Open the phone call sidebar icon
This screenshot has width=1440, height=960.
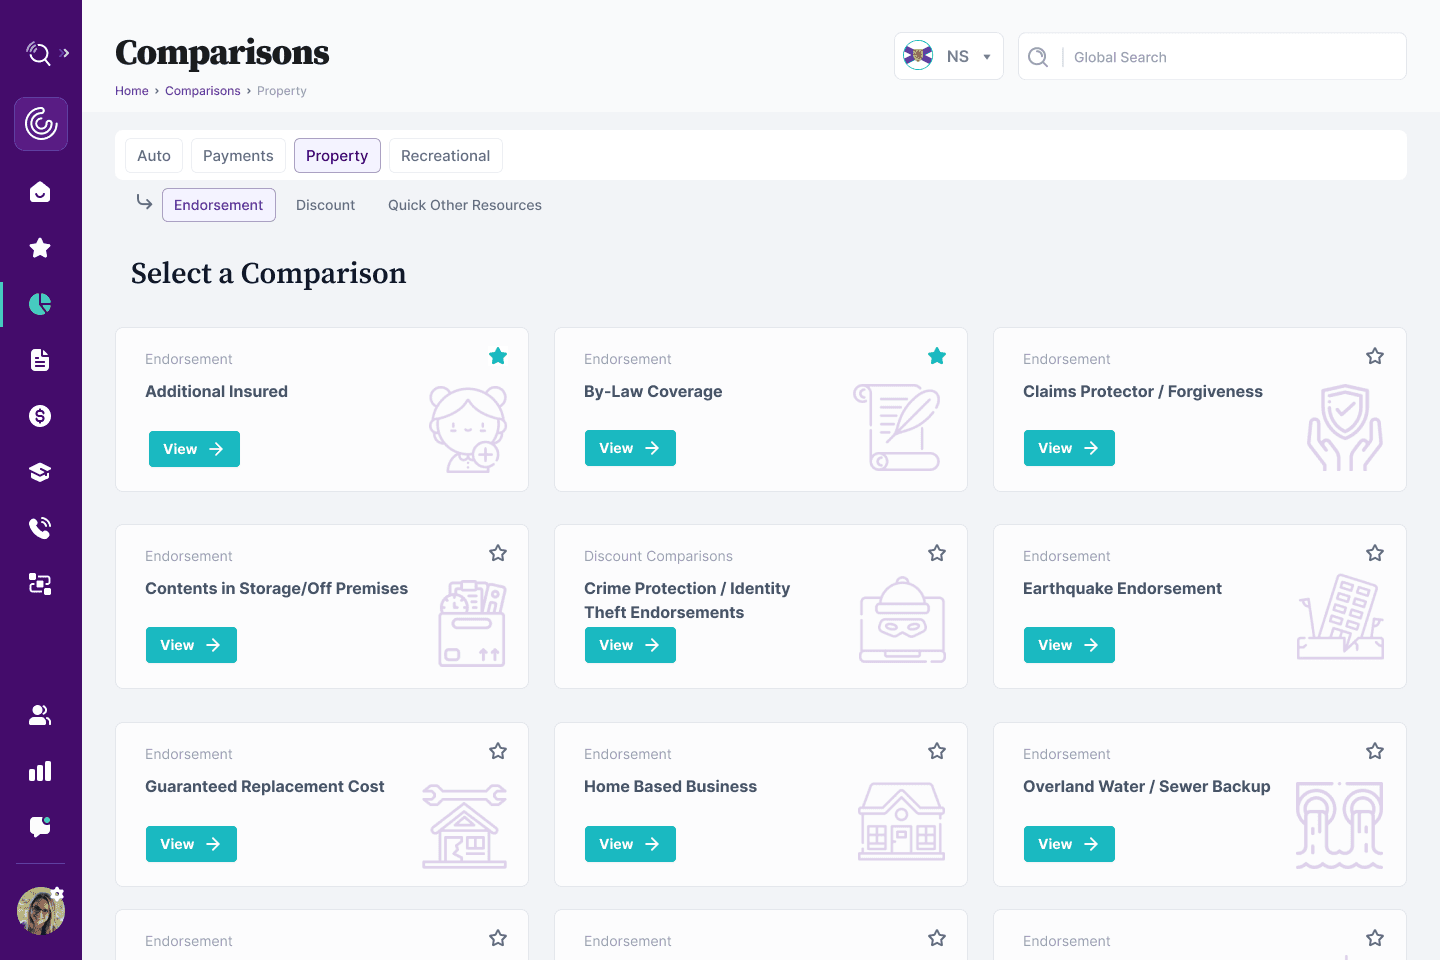coord(40,528)
